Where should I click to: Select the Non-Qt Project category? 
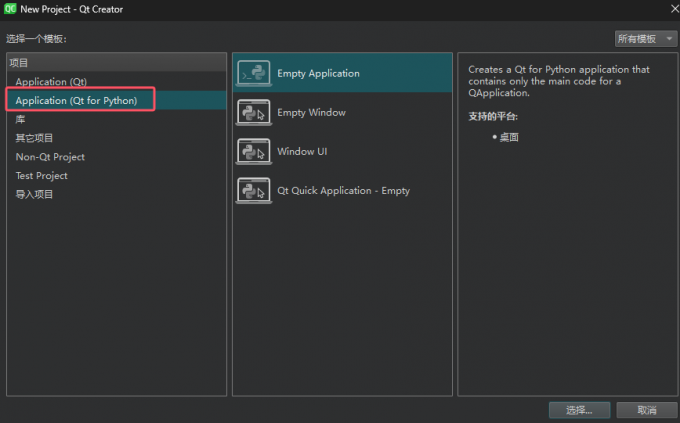(x=50, y=157)
